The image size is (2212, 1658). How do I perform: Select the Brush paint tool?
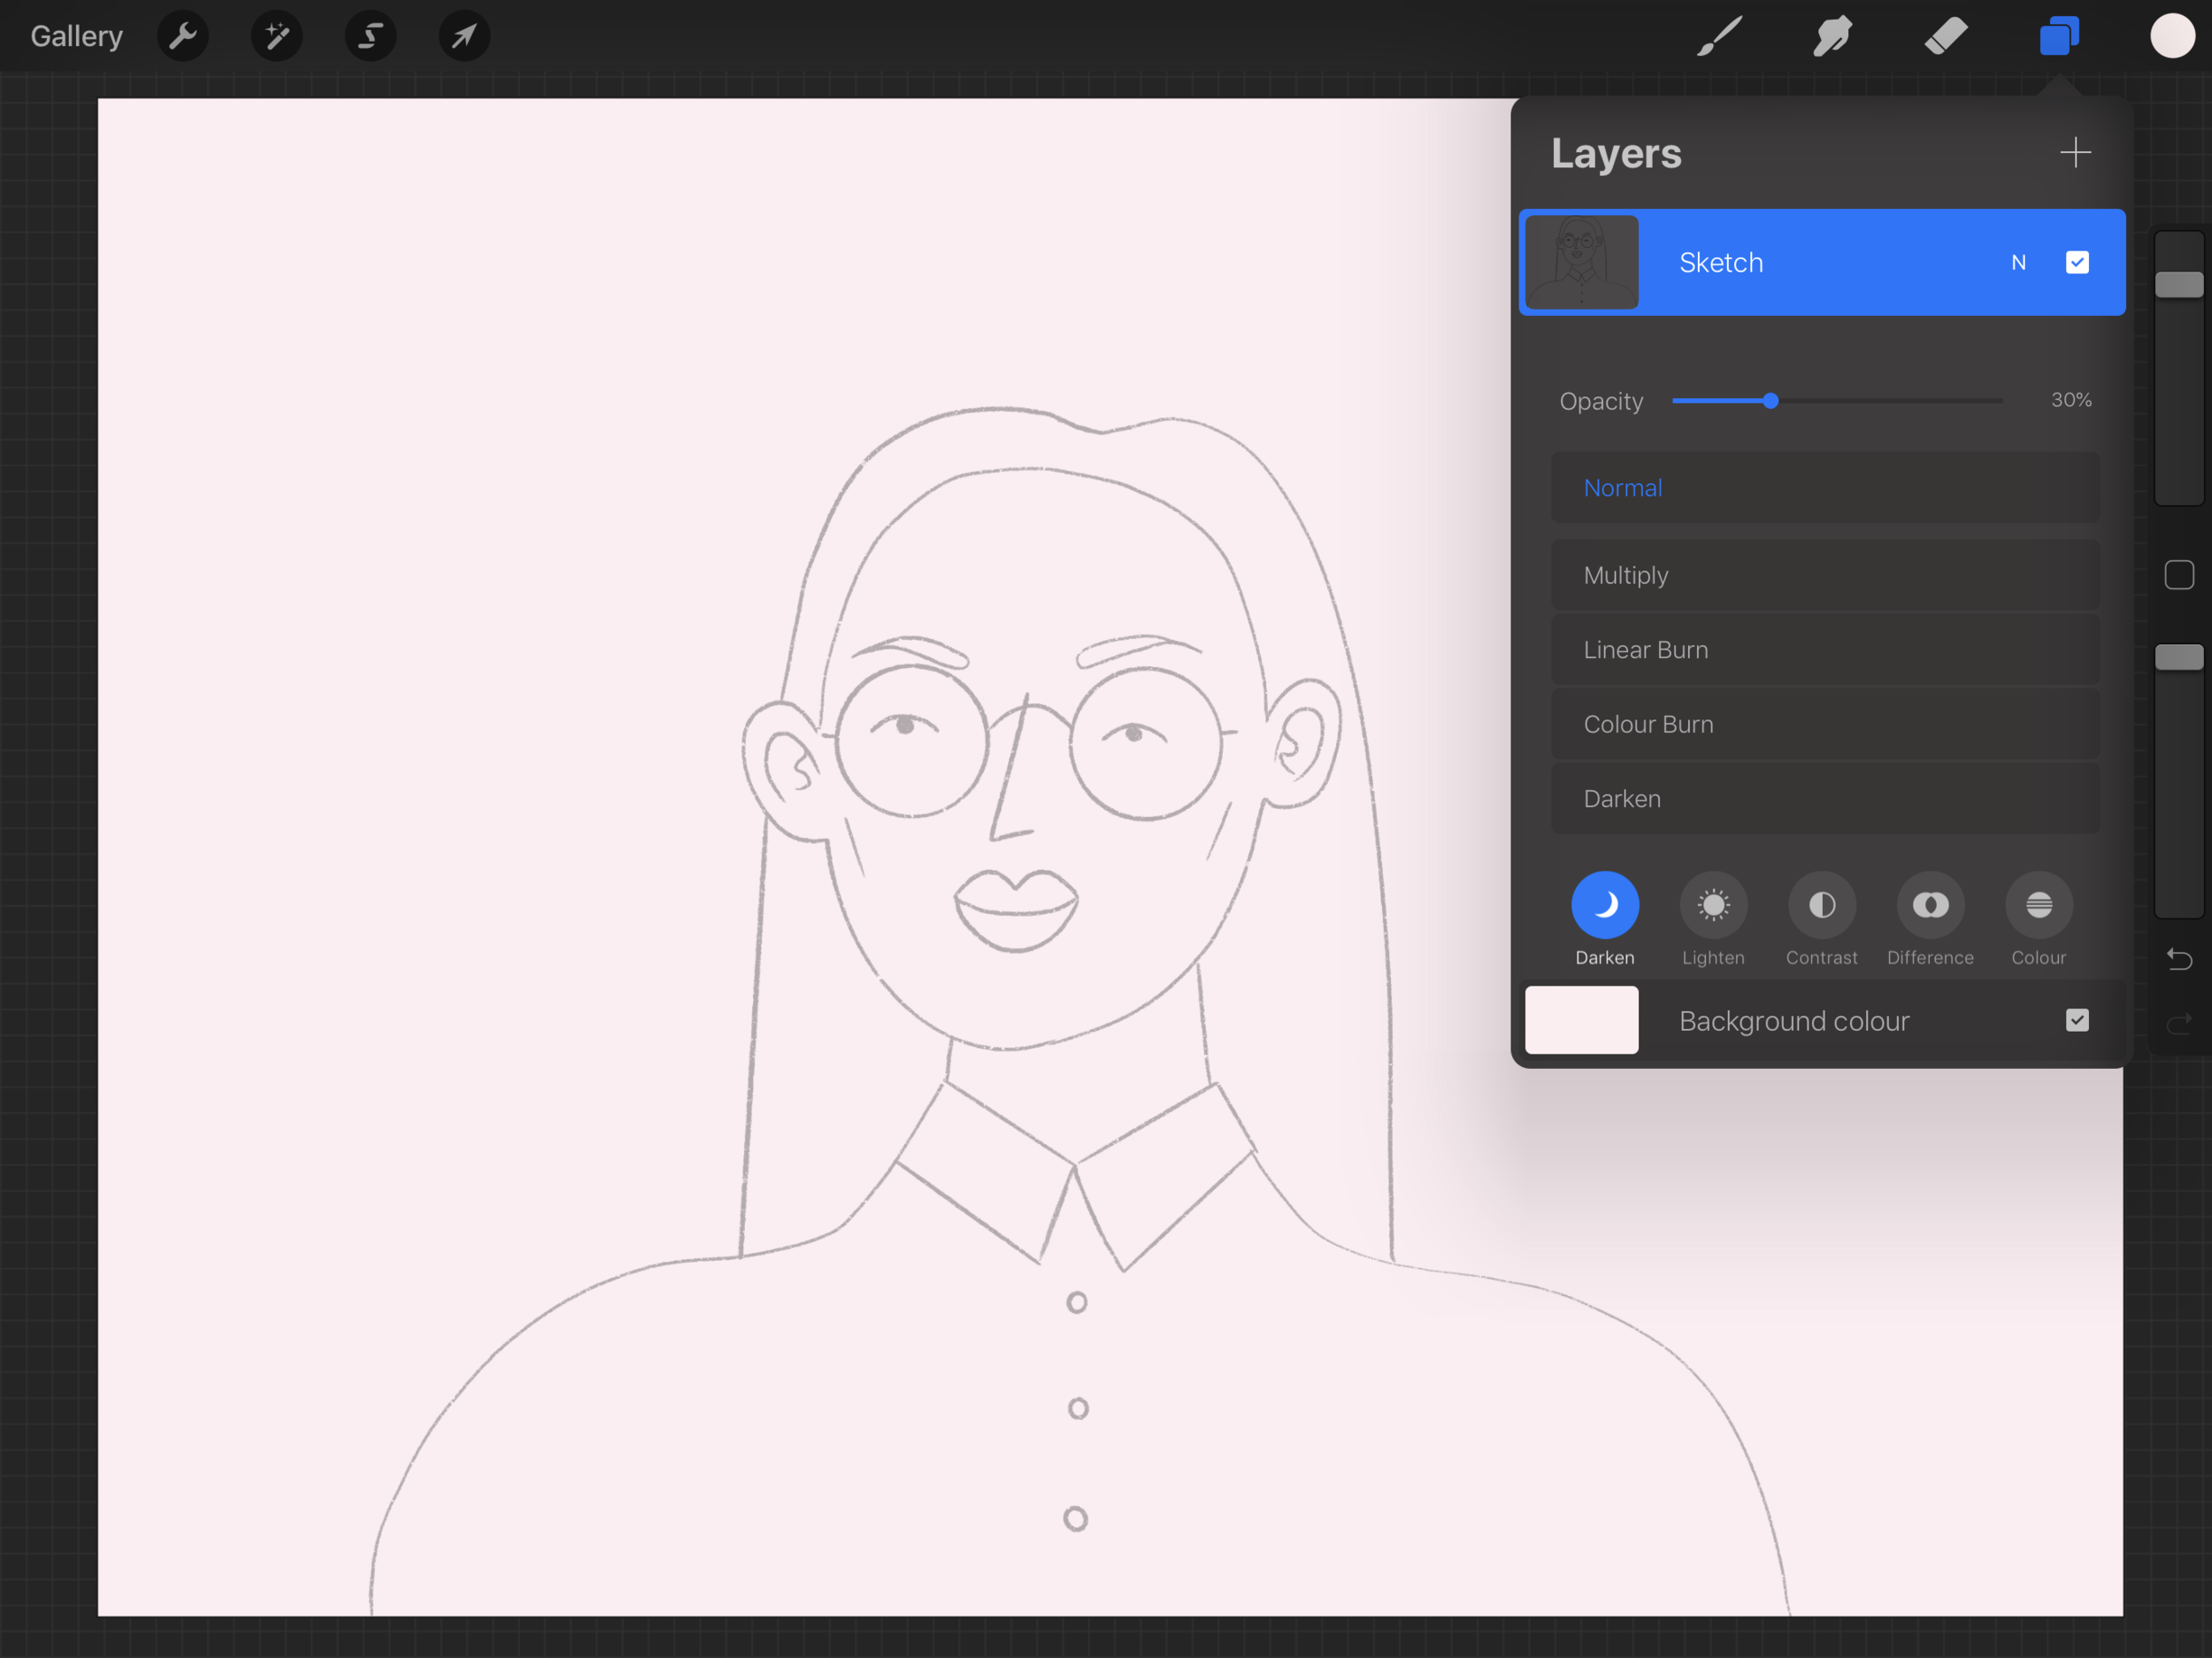(1720, 37)
